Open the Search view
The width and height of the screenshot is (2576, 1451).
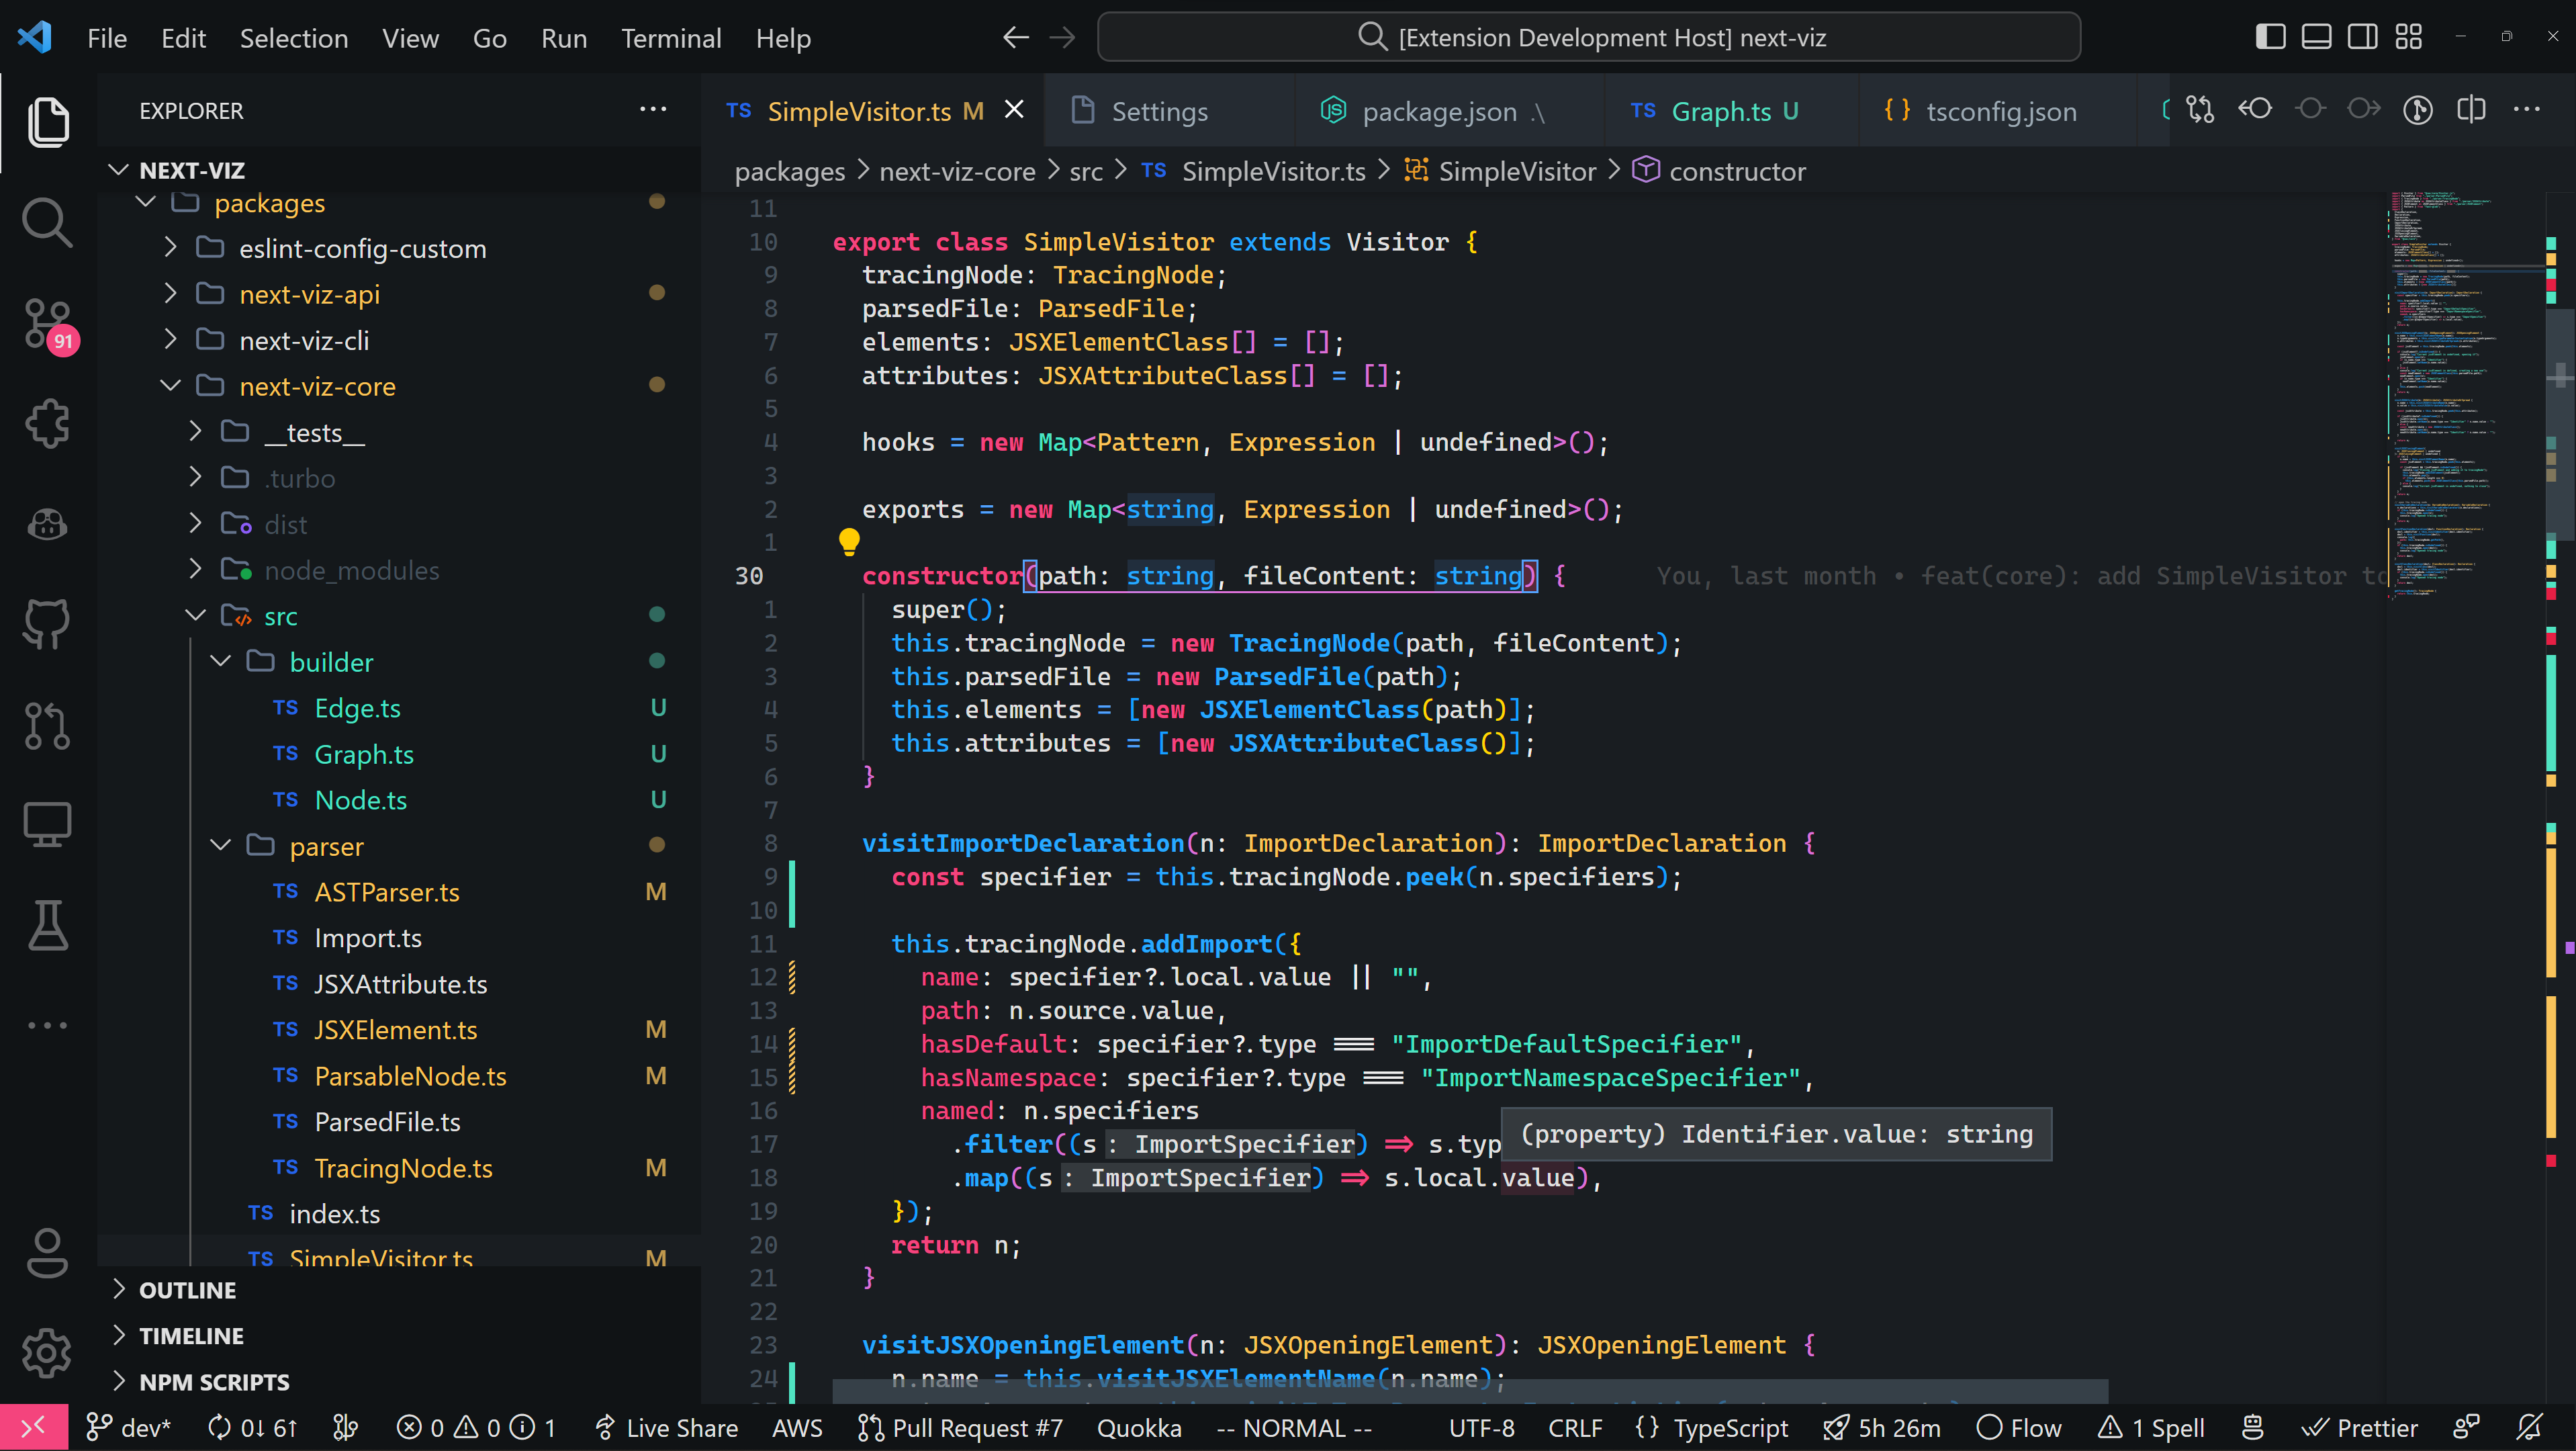click(x=48, y=222)
